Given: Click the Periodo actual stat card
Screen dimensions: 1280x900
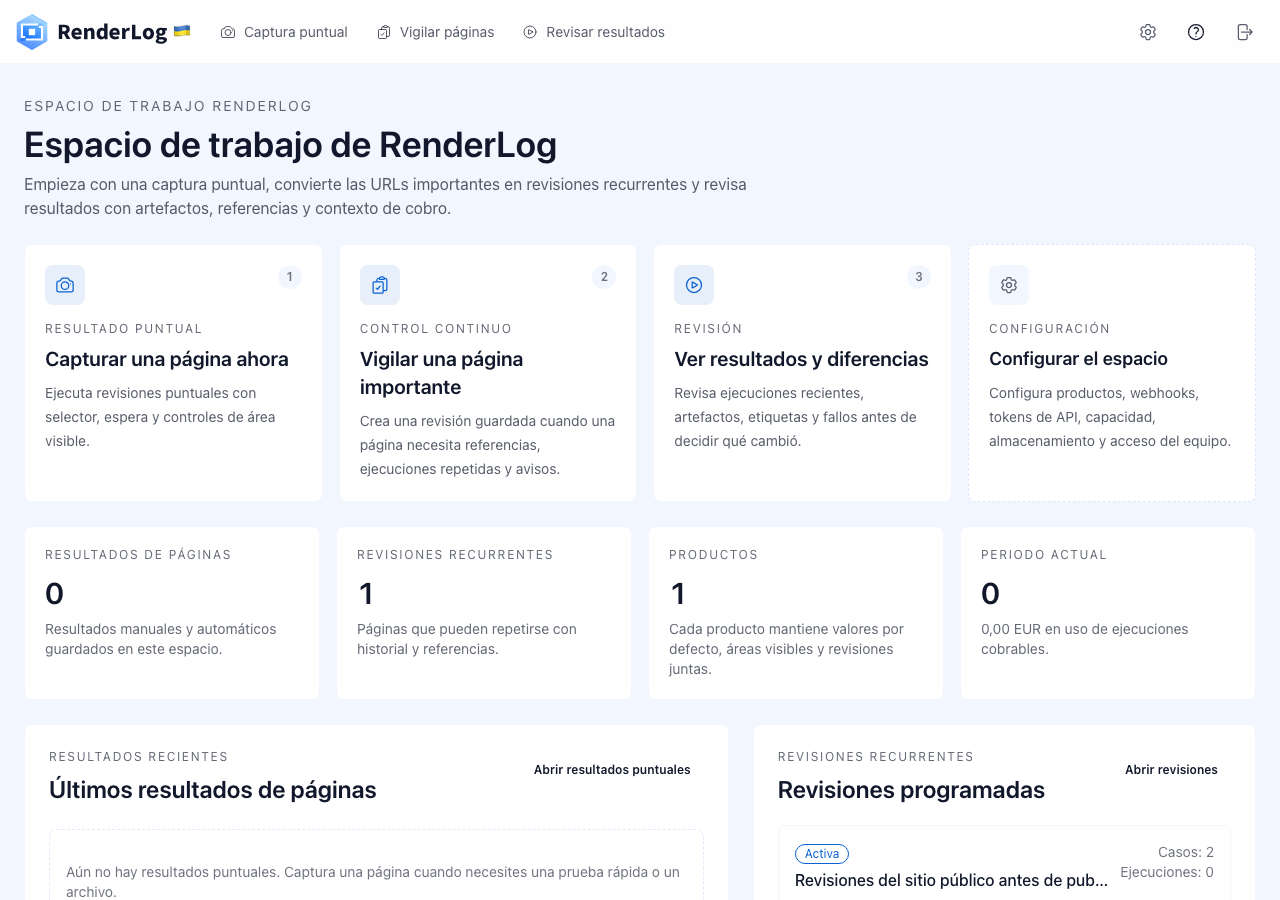Looking at the screenshot, I should 1108,613.
